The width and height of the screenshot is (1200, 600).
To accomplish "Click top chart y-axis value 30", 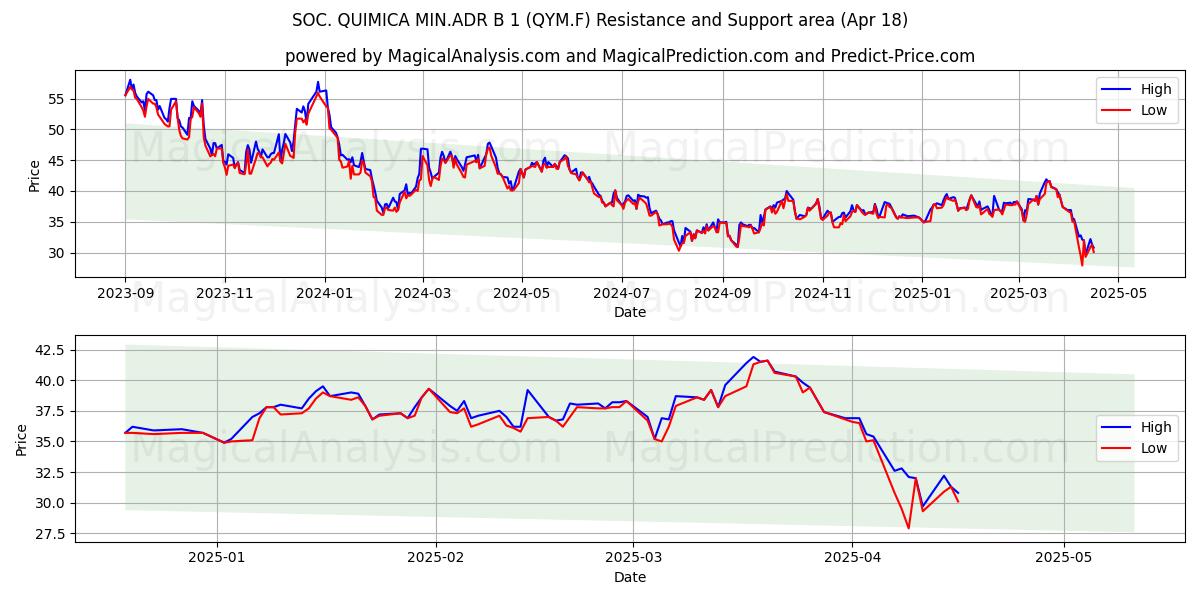I will 59,254.
